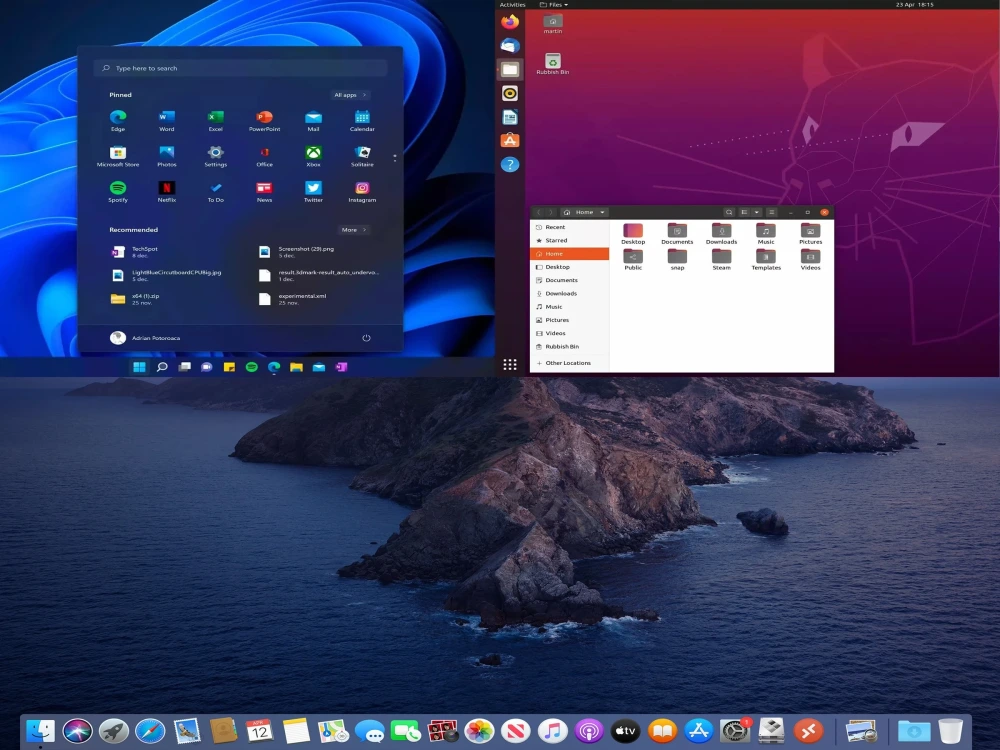The width and height of the screenshot is (1000, 750).
Task: Select Rubbish Bin in Files sidebar
Action: [570, 346]
